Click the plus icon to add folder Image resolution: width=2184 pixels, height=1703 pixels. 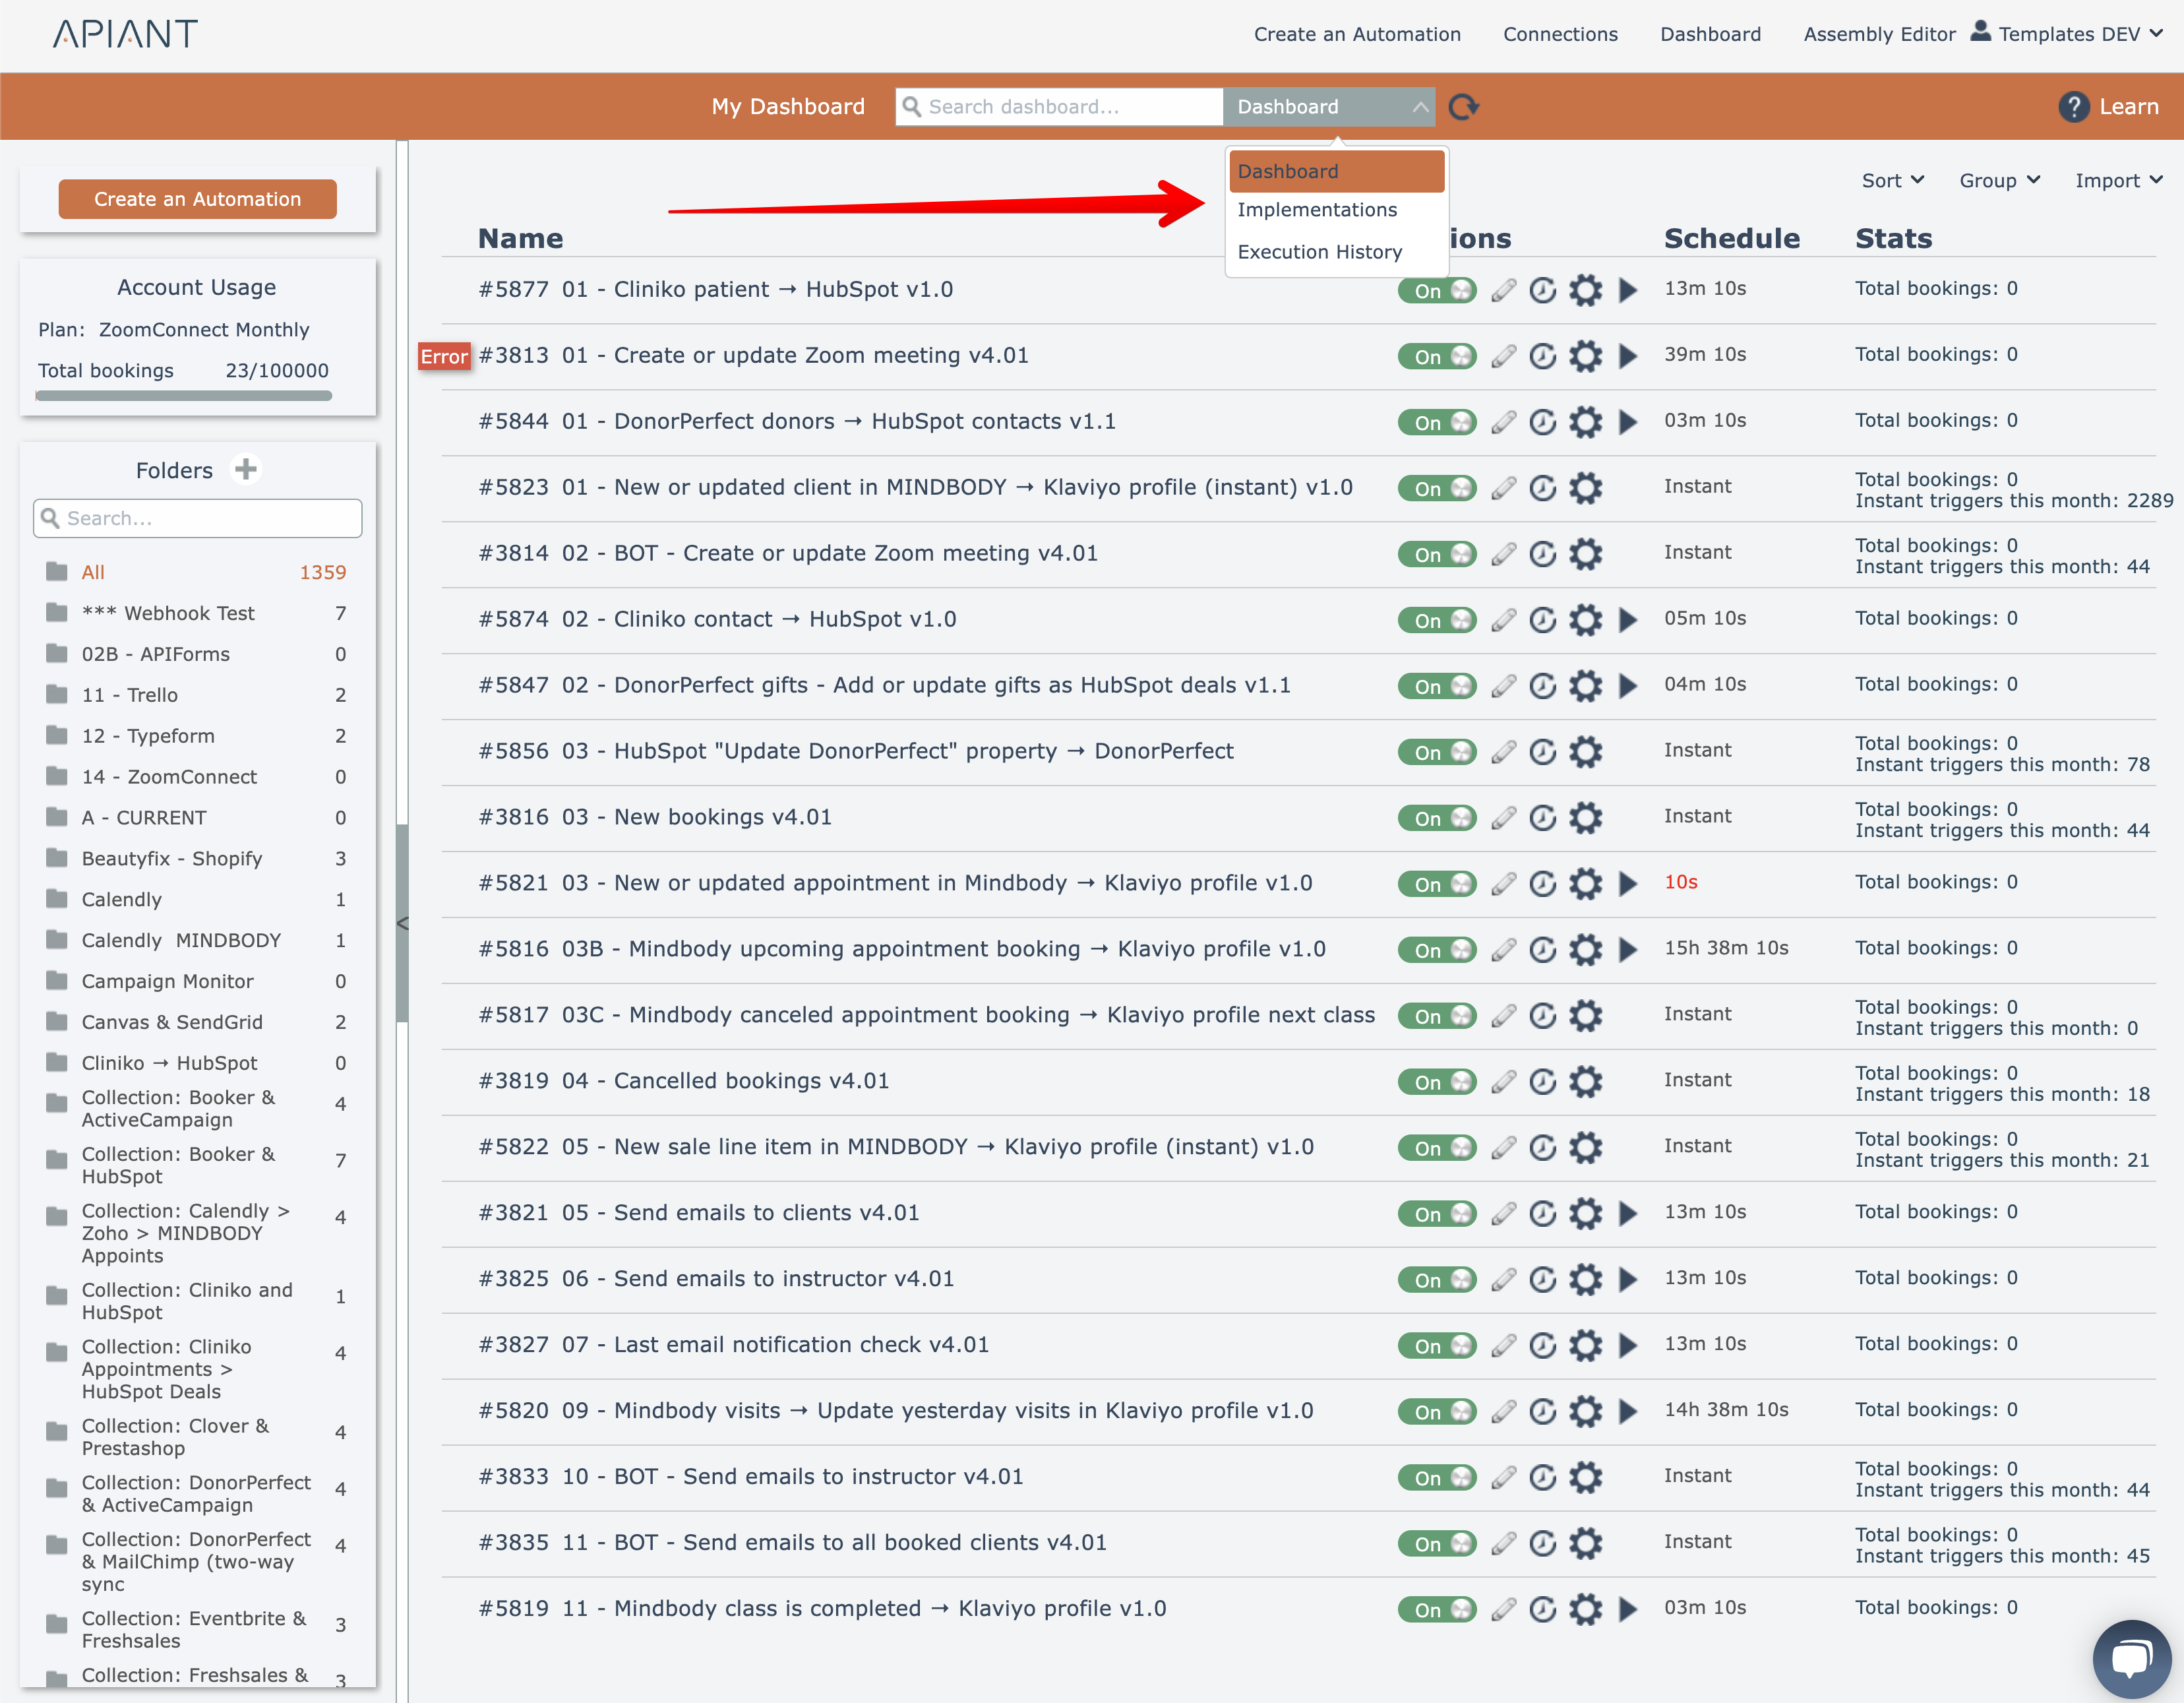246,469
